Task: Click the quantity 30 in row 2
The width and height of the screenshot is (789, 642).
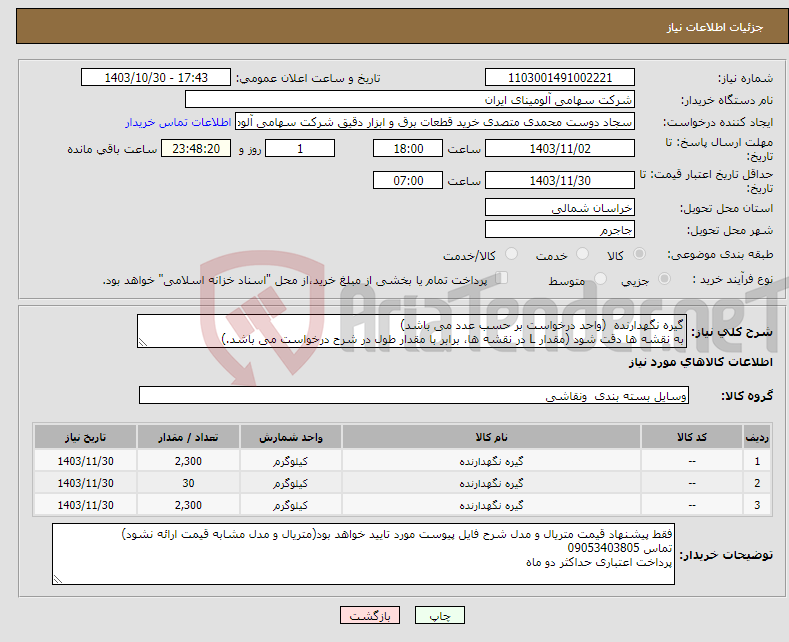Action: click(188, 483)
